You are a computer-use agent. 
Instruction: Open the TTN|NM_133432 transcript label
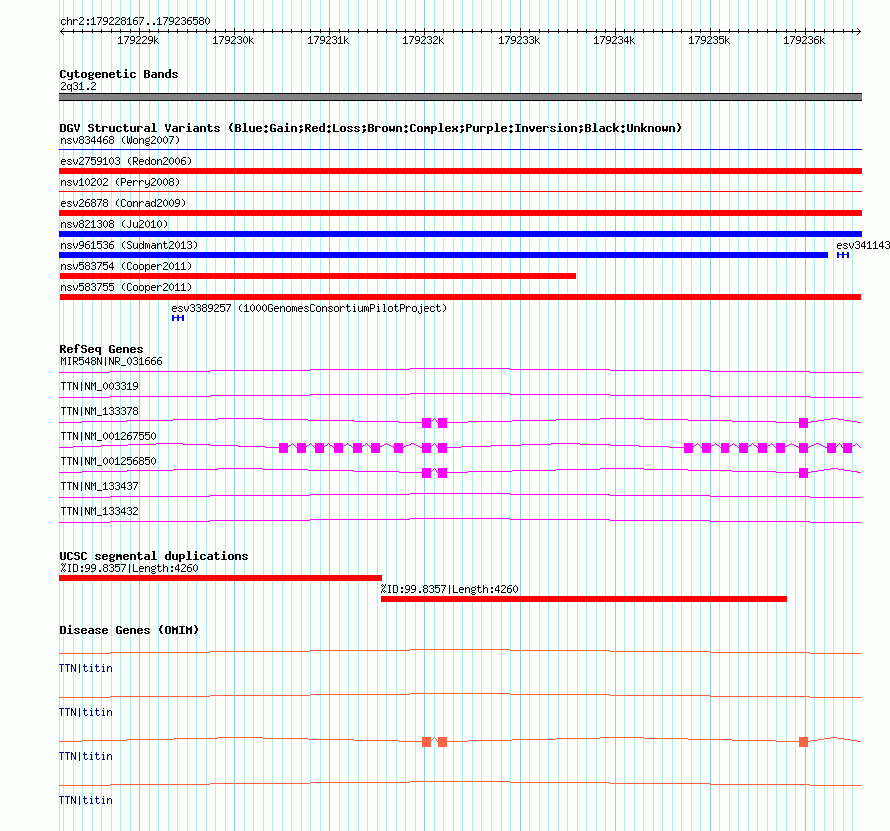99,511
